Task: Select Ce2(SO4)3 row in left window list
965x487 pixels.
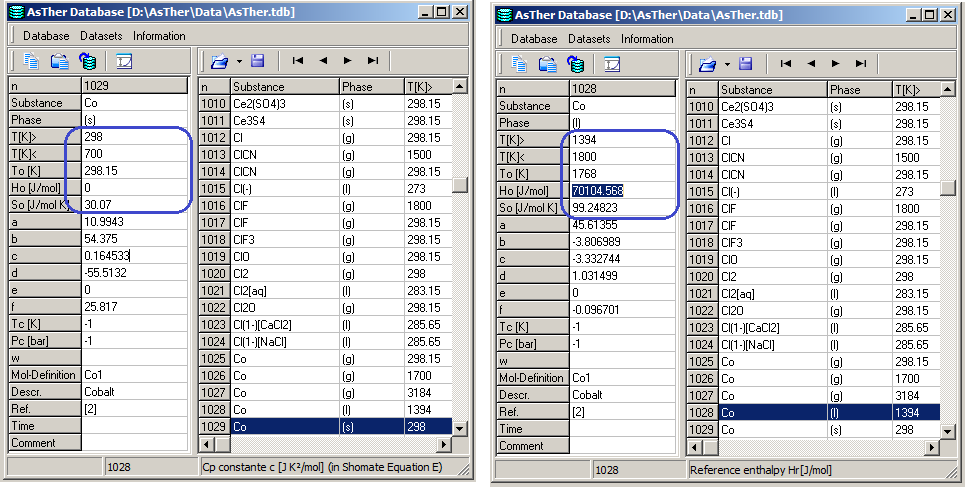Action: pos(326,103)
